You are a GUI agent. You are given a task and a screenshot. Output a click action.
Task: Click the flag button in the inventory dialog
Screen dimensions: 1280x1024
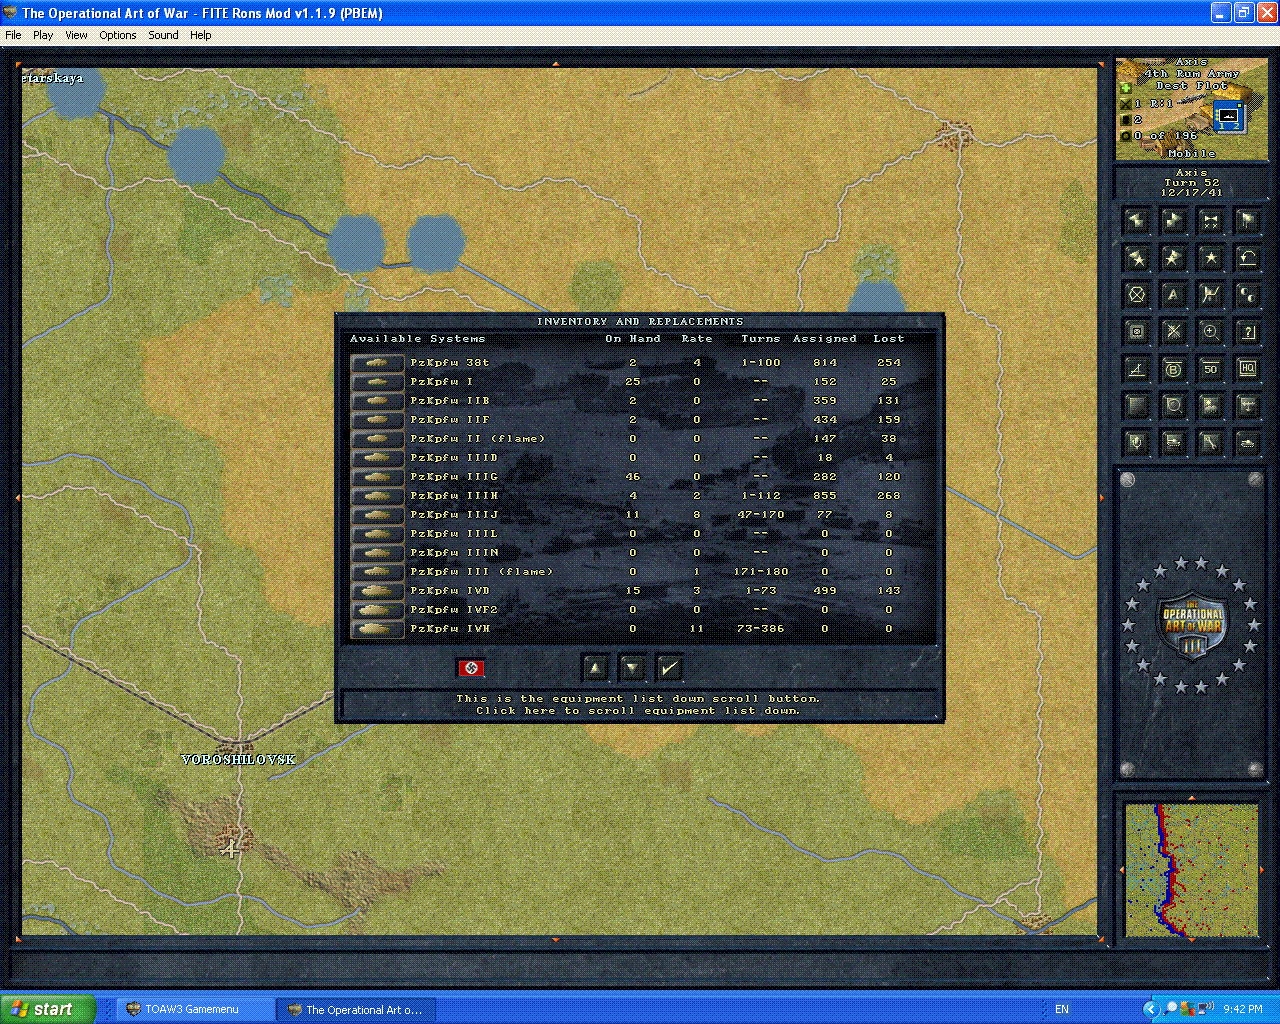471,668
